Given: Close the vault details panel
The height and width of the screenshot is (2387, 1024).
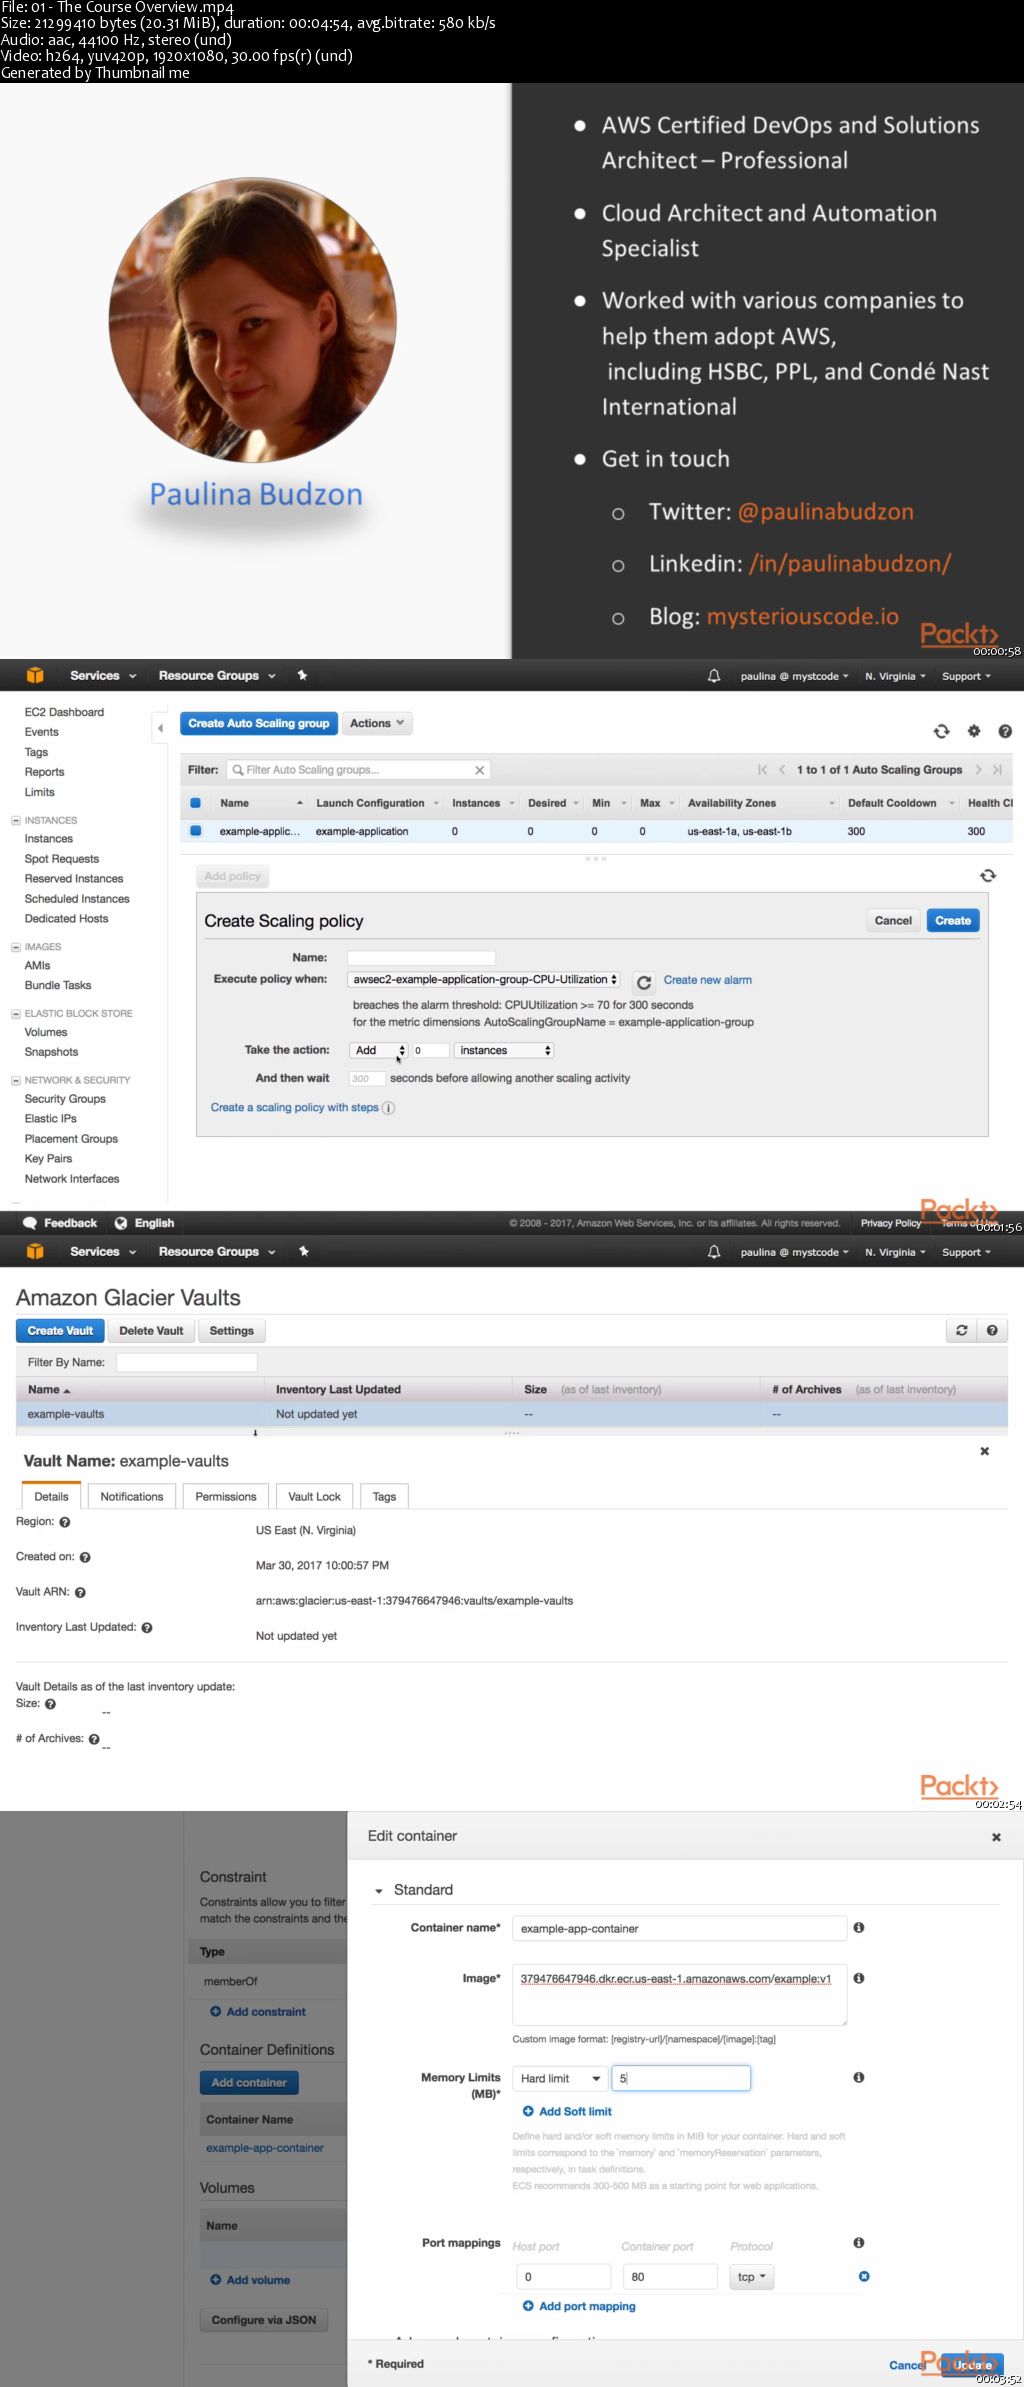Looking at the screenshot, I should click(985, 1451).
